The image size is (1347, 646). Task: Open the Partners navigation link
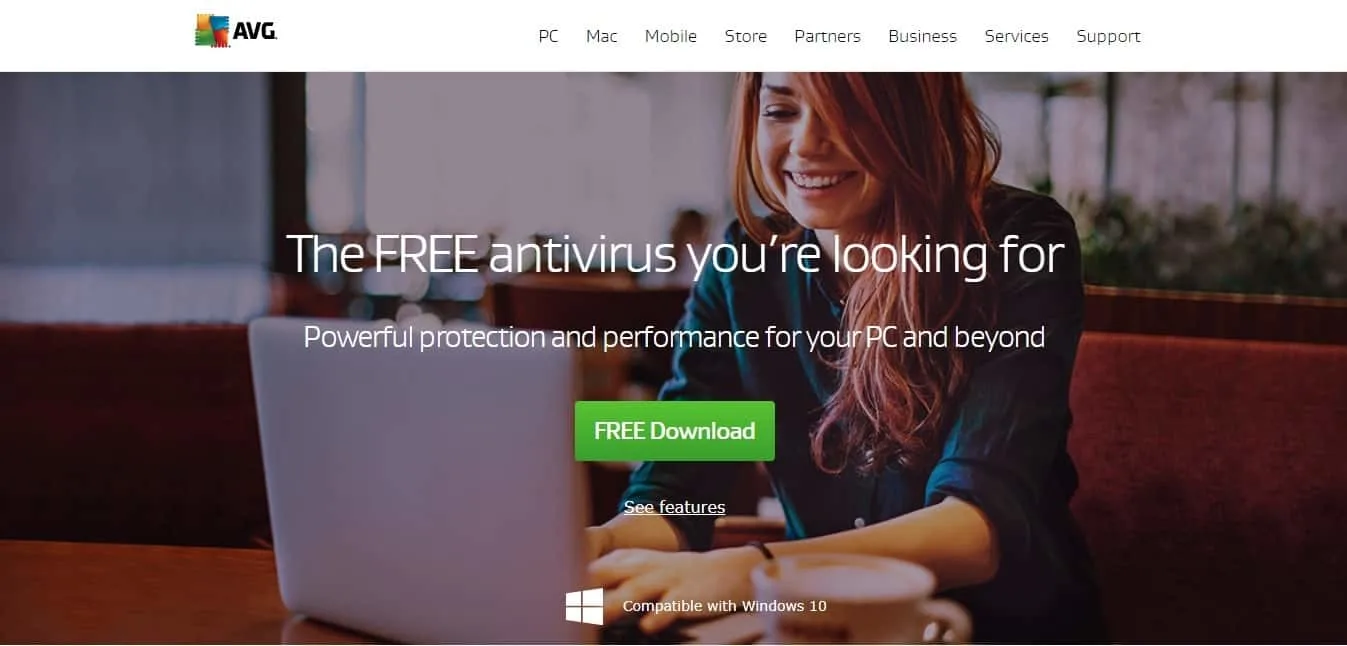click(x=827, y=36)
